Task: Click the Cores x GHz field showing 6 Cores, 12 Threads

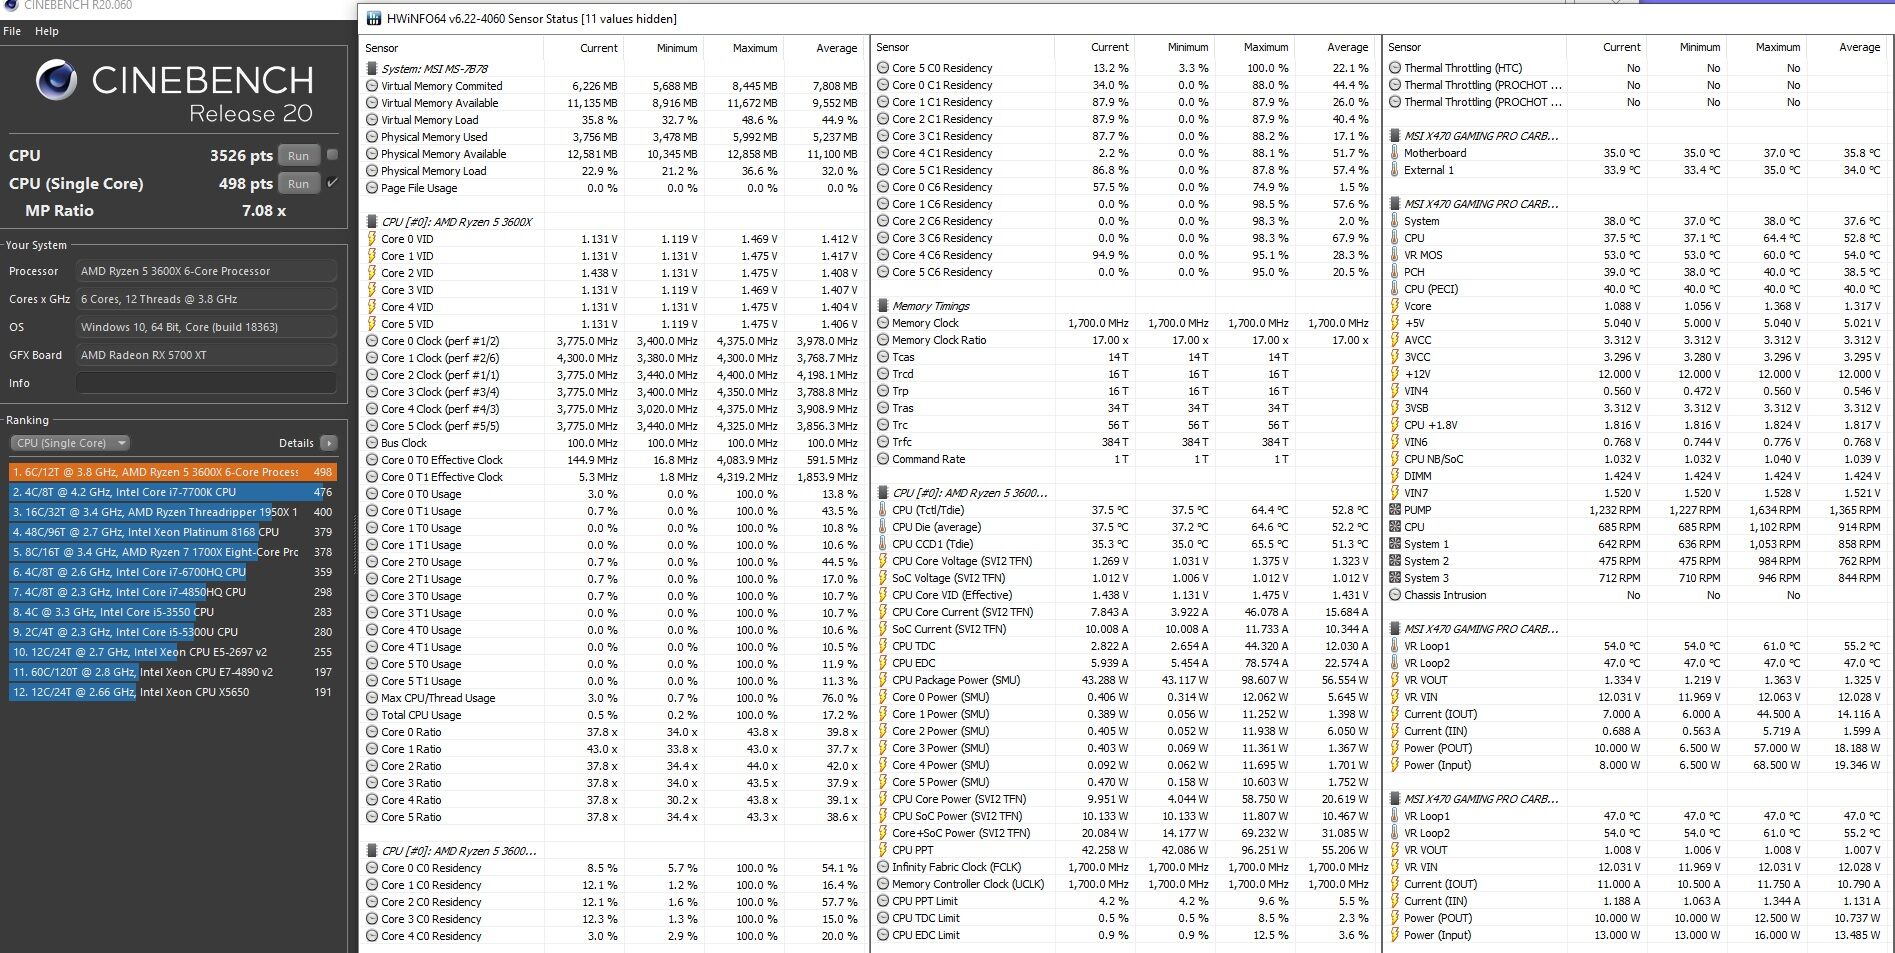Action: click(207, 299)
